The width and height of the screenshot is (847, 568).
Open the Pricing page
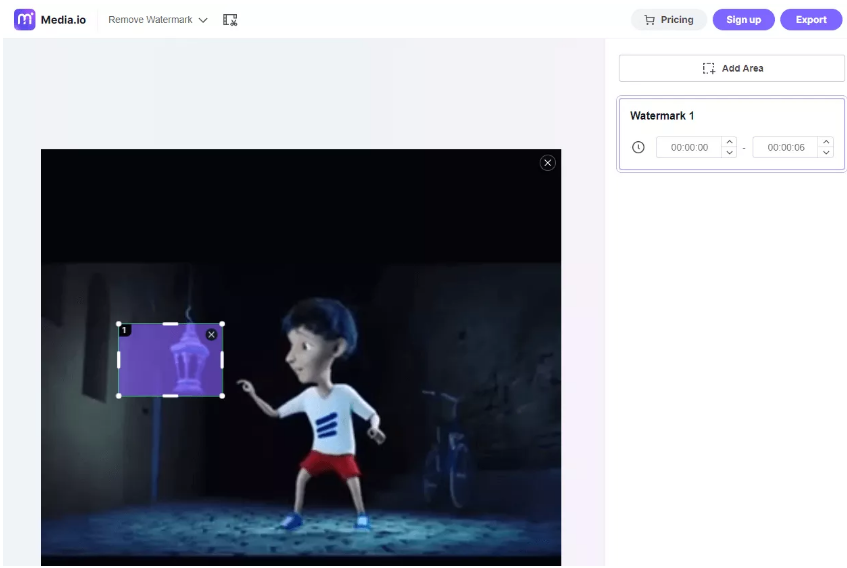(x=669, y=20)
